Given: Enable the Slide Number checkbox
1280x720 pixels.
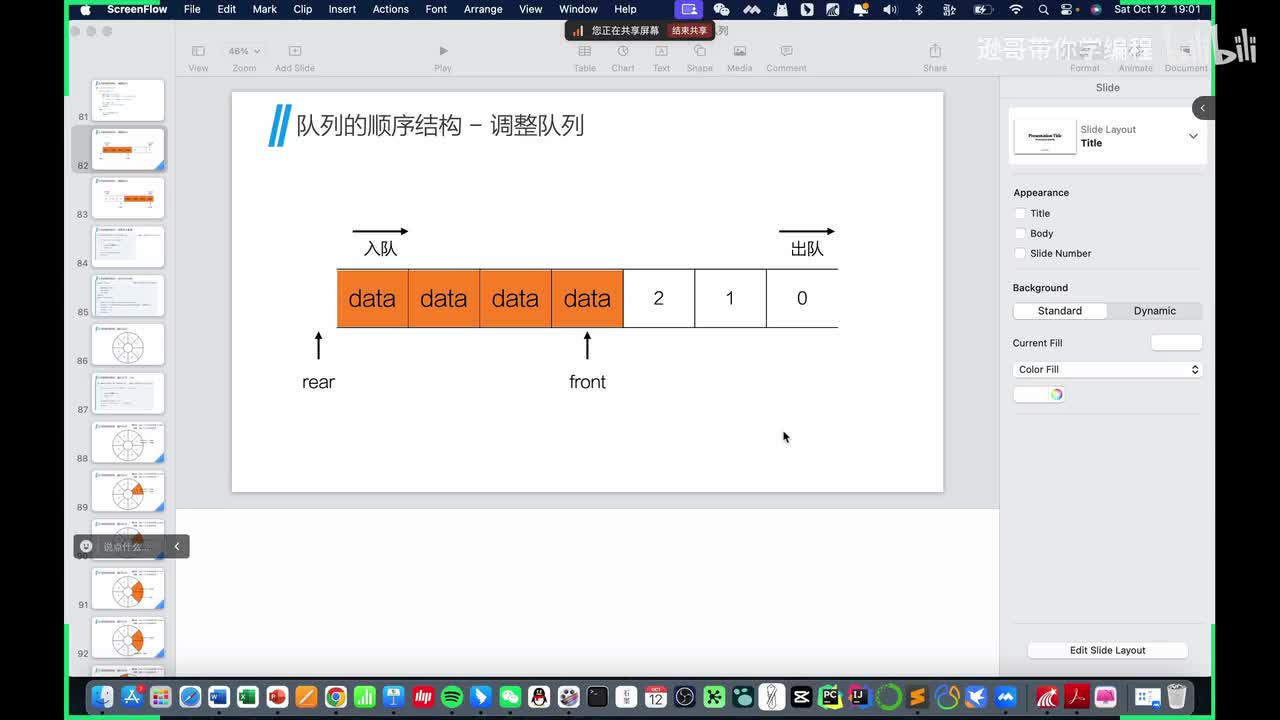Looking at the screenshot, I should [x=1020, y=253].
